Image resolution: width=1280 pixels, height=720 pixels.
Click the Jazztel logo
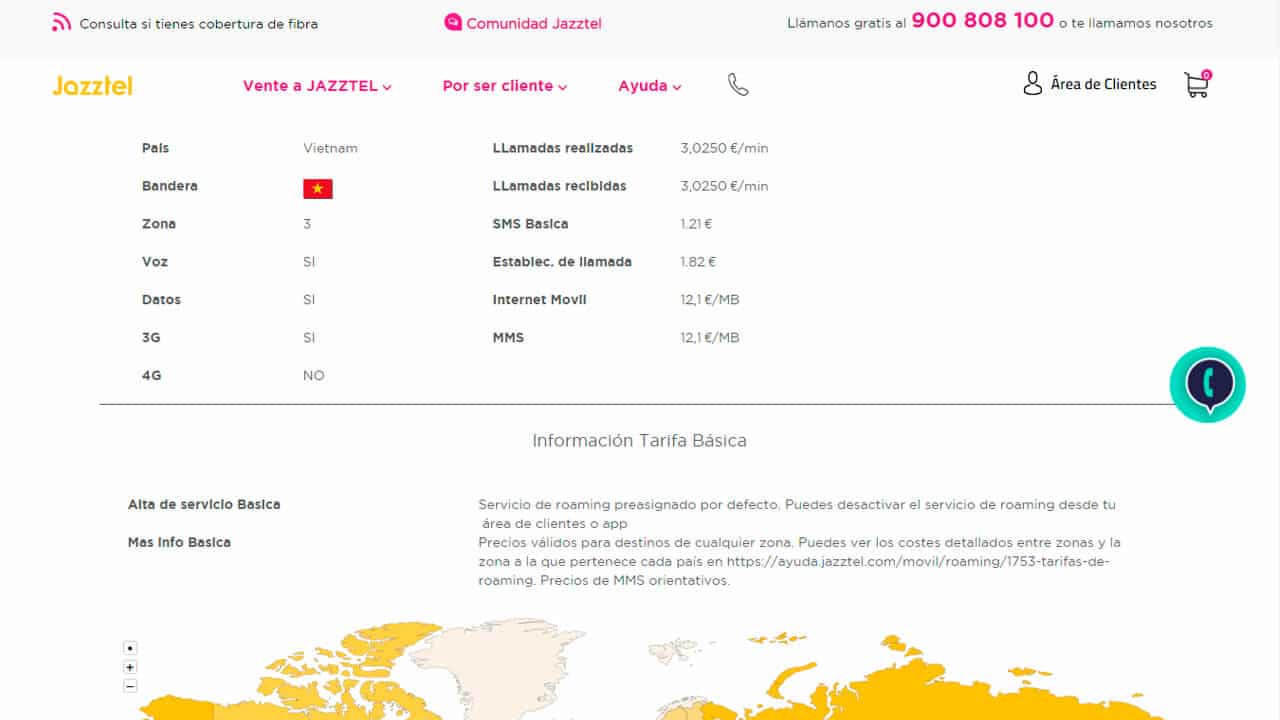(x=92, y=86)
